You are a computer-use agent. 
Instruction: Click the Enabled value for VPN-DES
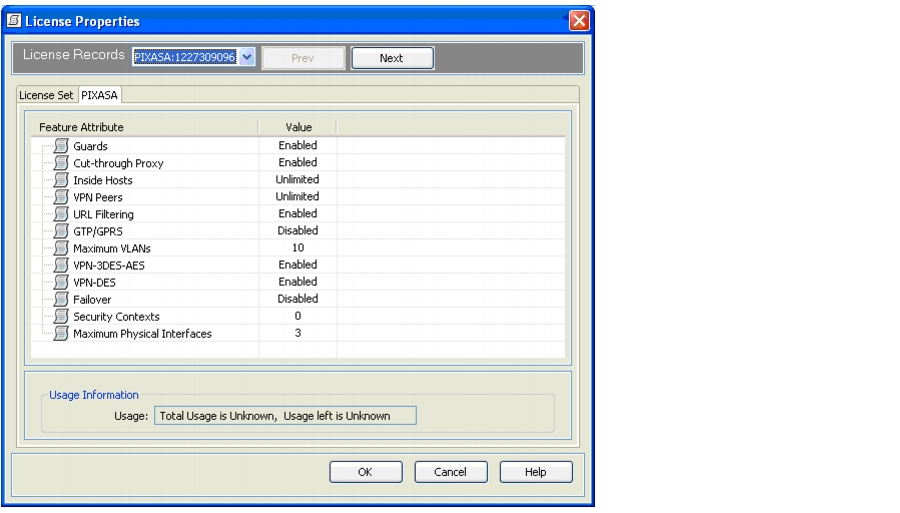[x=298, y=281]
